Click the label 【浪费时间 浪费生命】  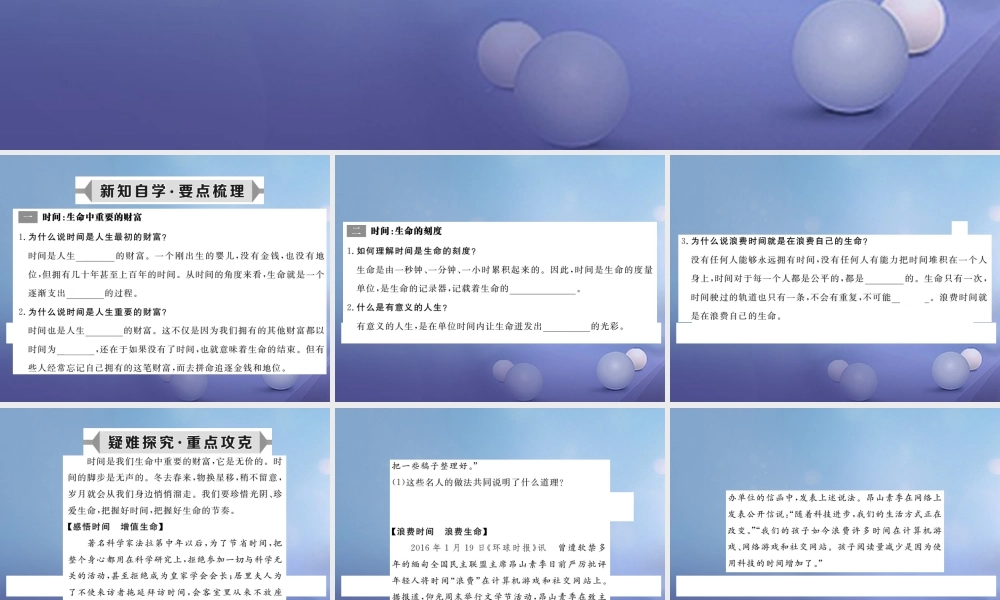click(440, 531)
